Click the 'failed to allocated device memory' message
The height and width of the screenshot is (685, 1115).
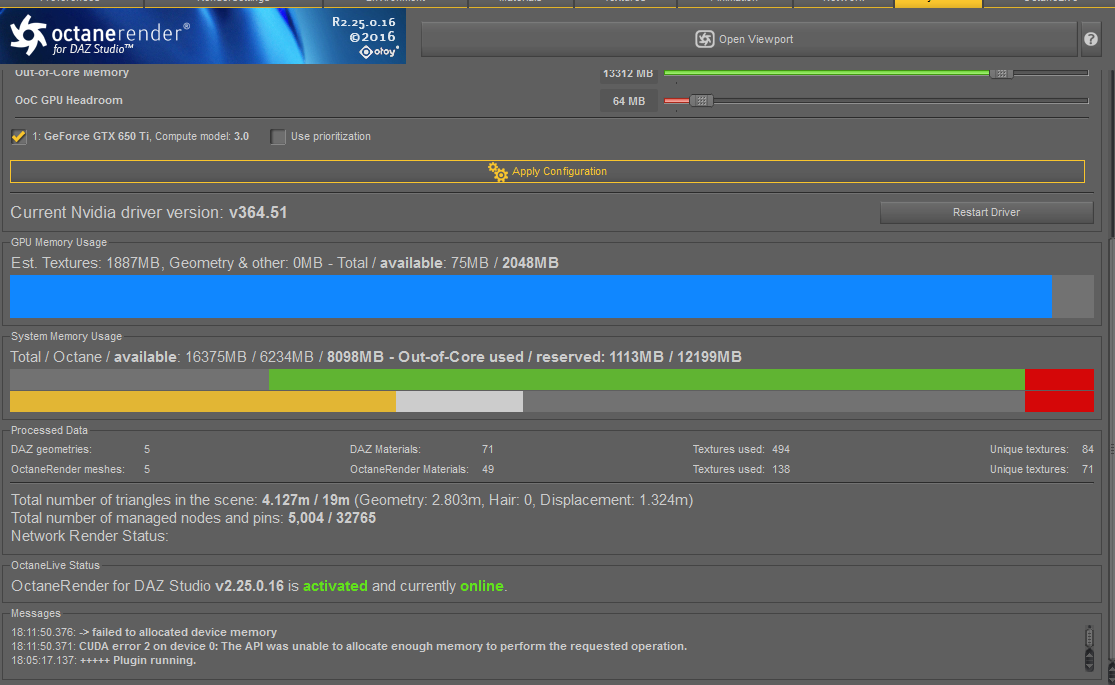click(144, 632)
